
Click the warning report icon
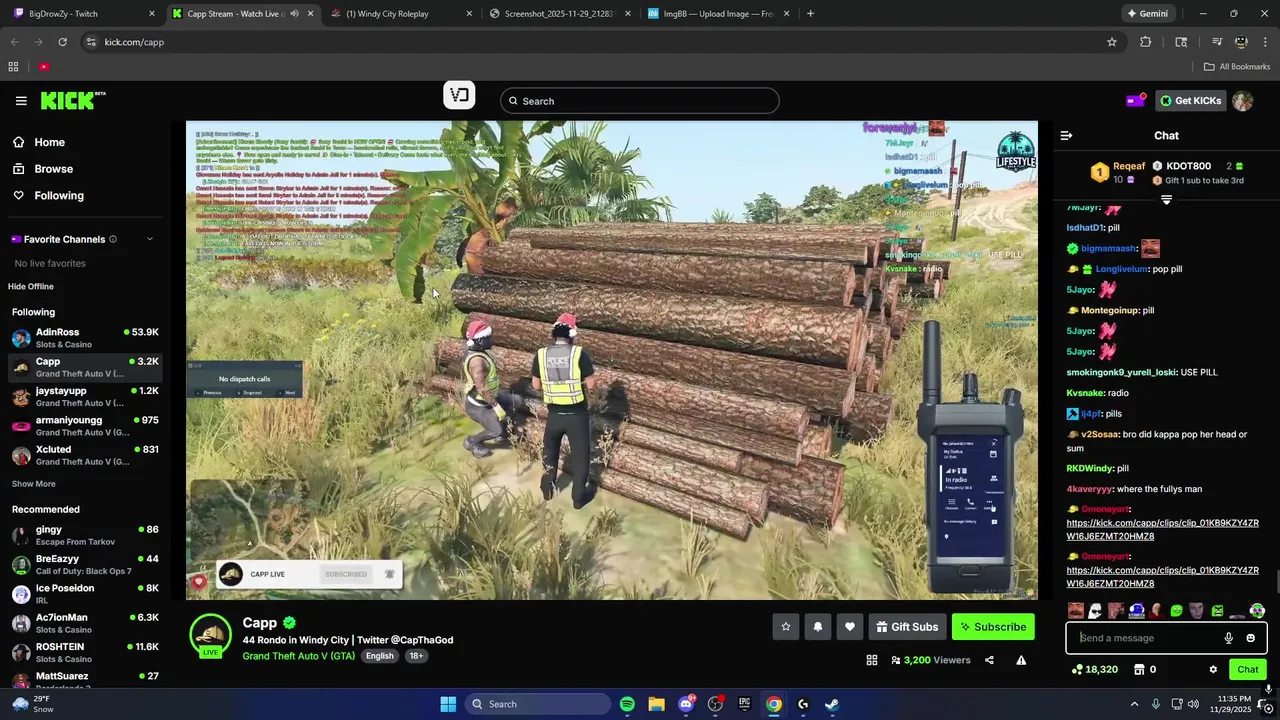pos(1021,660)
